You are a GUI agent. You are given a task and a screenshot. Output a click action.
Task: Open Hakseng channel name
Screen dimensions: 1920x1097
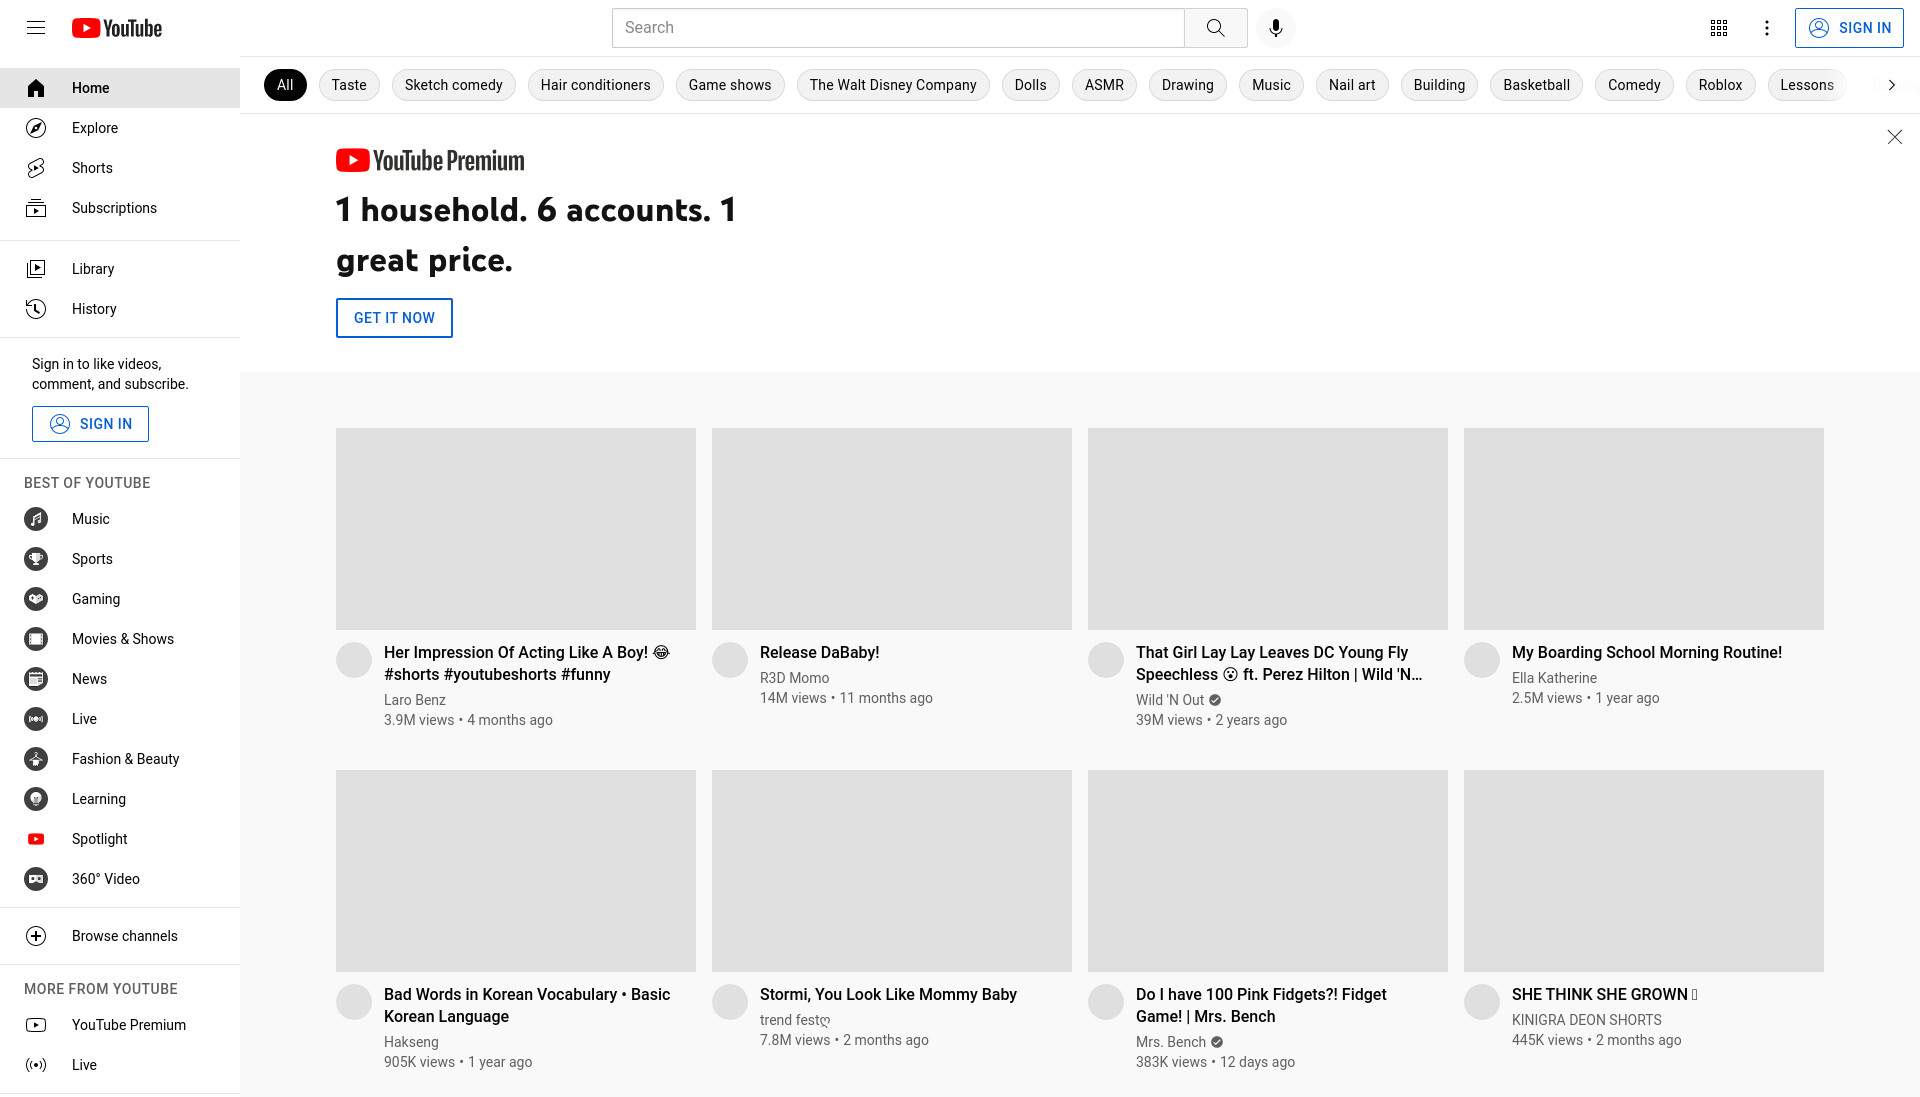411,1042
